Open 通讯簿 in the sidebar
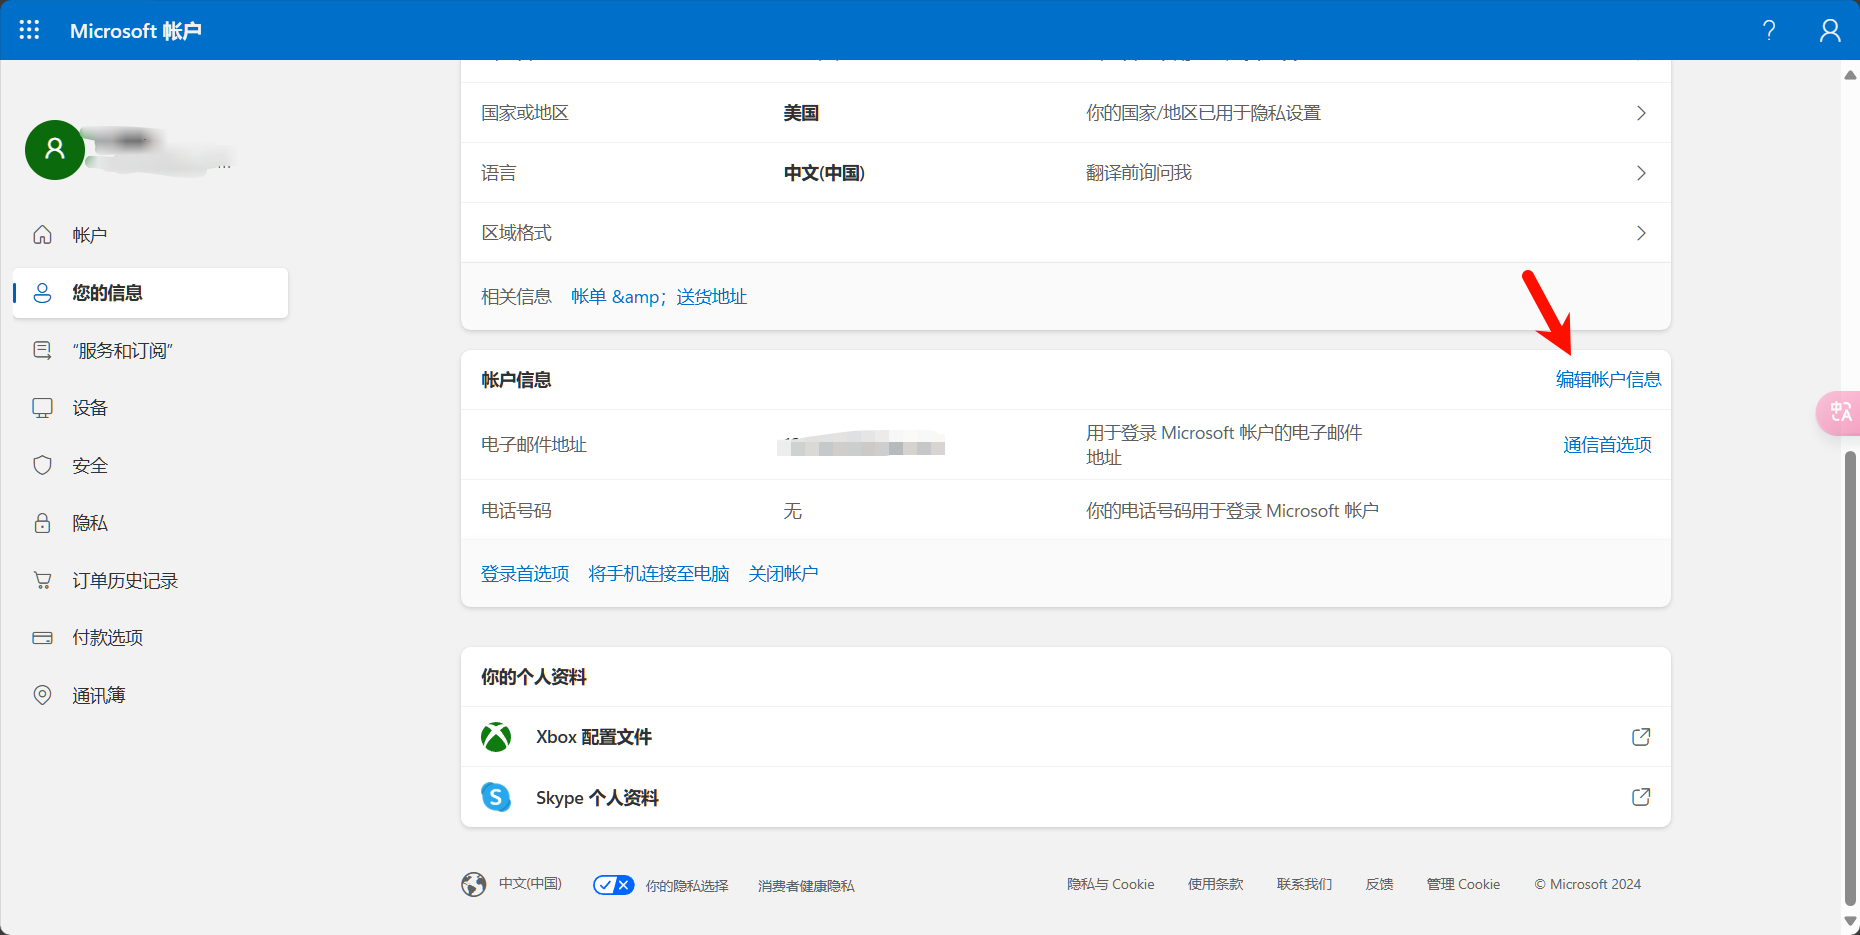Image resolution: width=1860 pixels, height=935 pixels. 150,696
